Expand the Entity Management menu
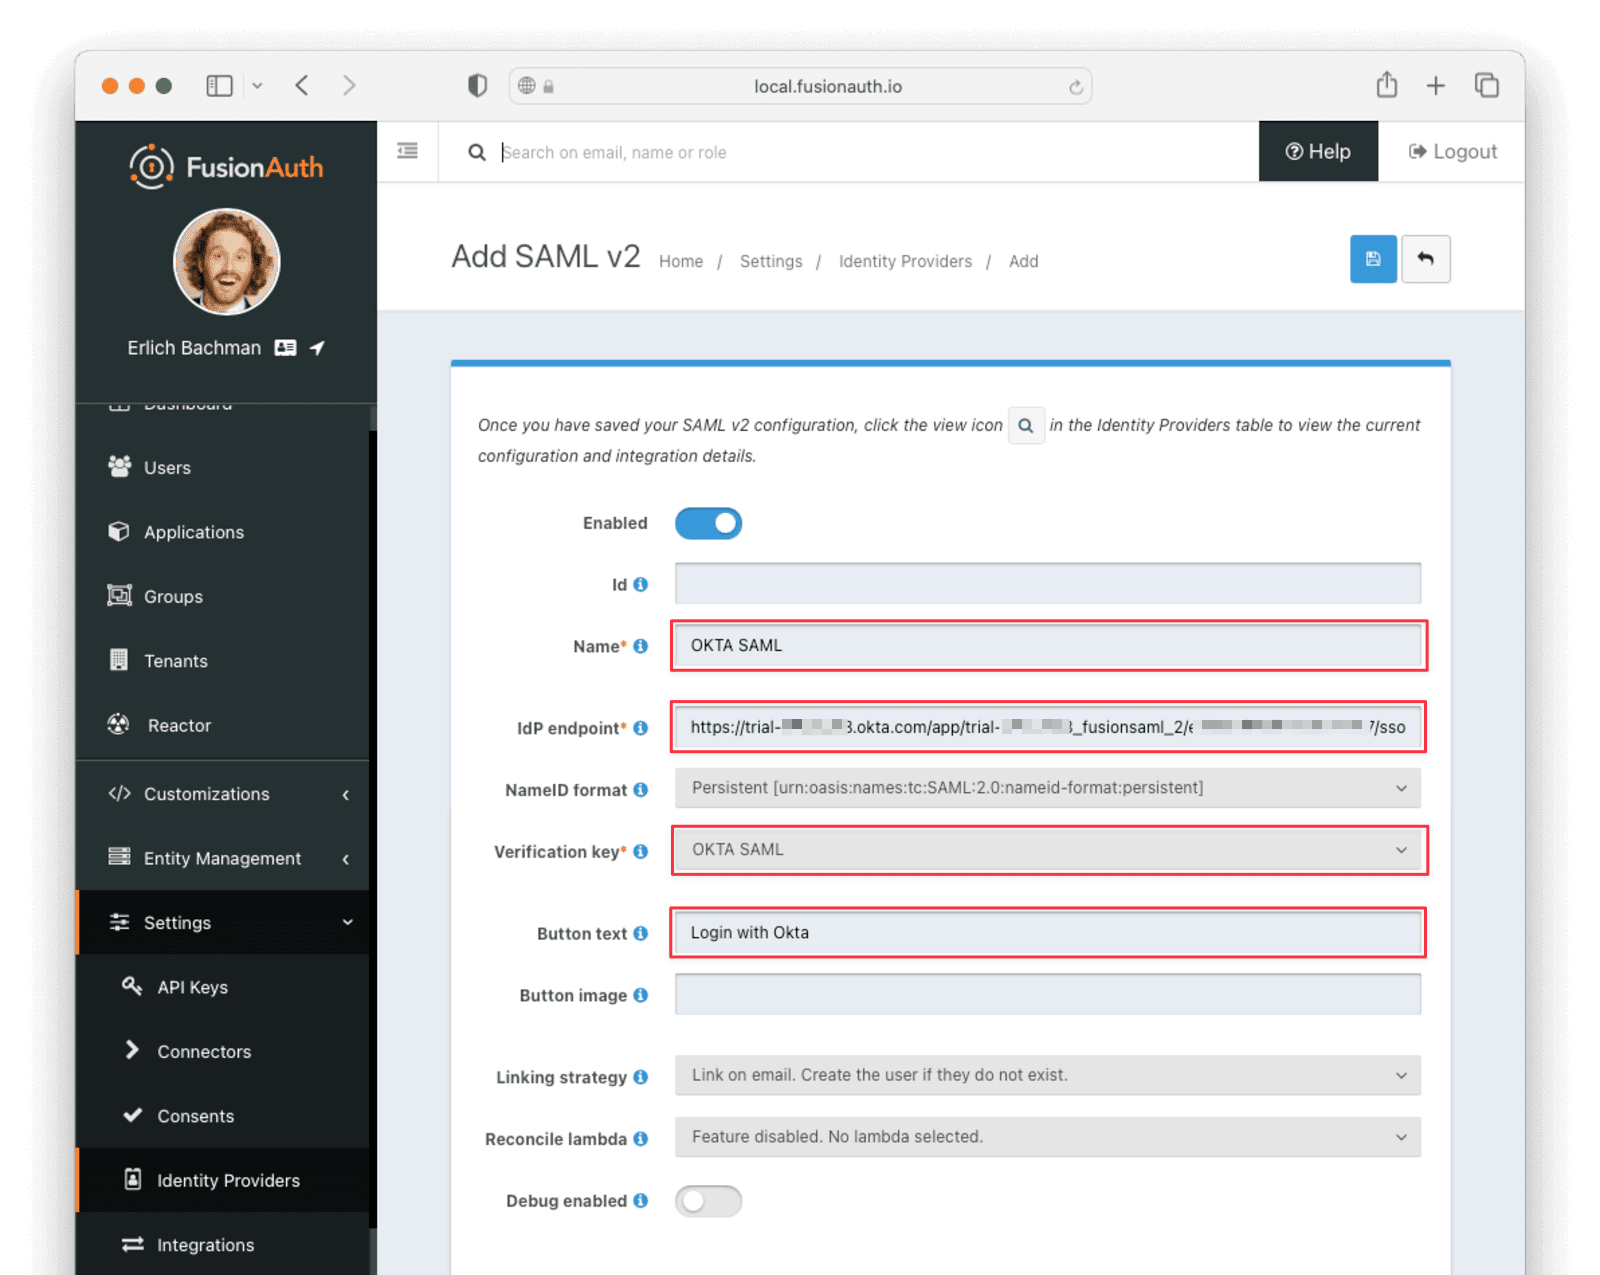This screenshot has height=1275, width=1600. [223, 858]
